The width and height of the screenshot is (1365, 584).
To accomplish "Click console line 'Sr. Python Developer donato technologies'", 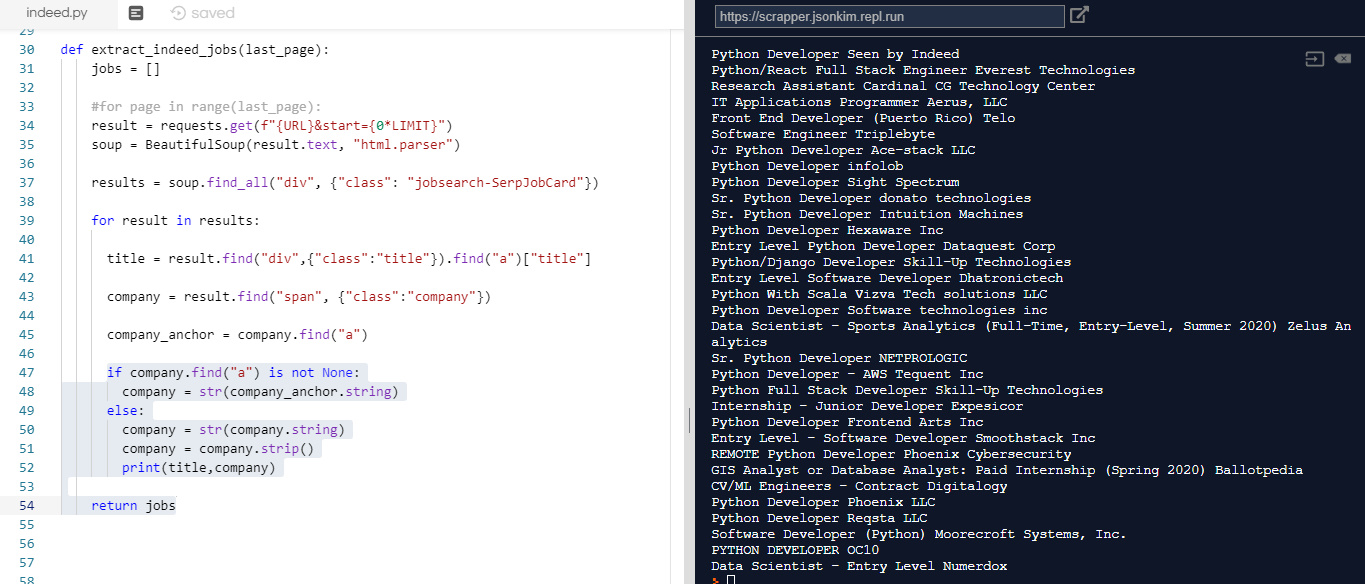I will click(x=871, y=198).
